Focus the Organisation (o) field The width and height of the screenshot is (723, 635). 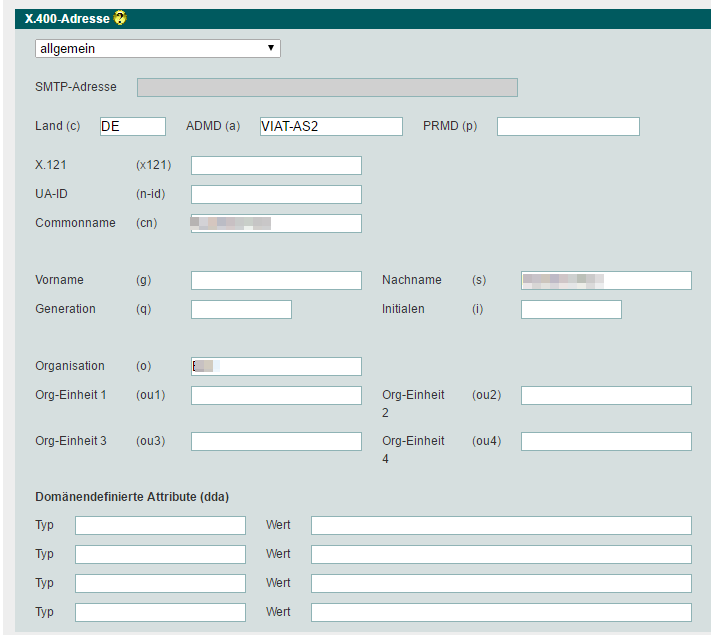(x=276, y=366)
